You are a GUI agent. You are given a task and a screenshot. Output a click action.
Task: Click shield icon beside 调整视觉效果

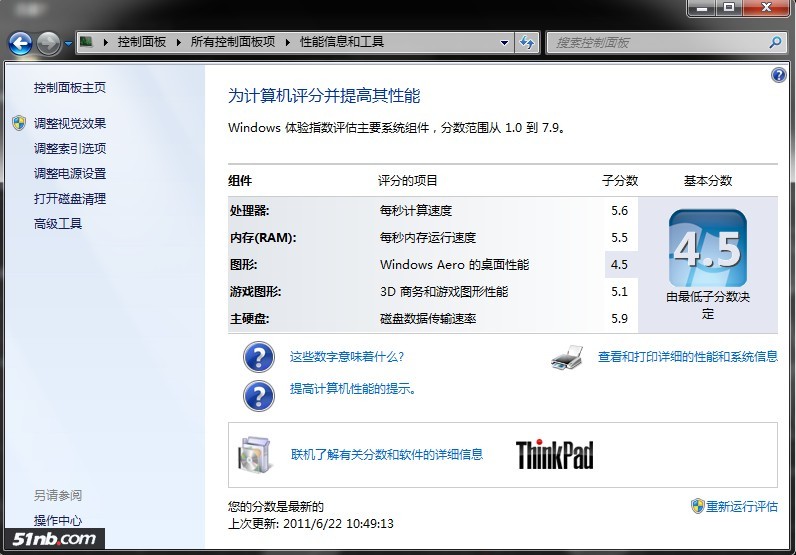(19, 123)
